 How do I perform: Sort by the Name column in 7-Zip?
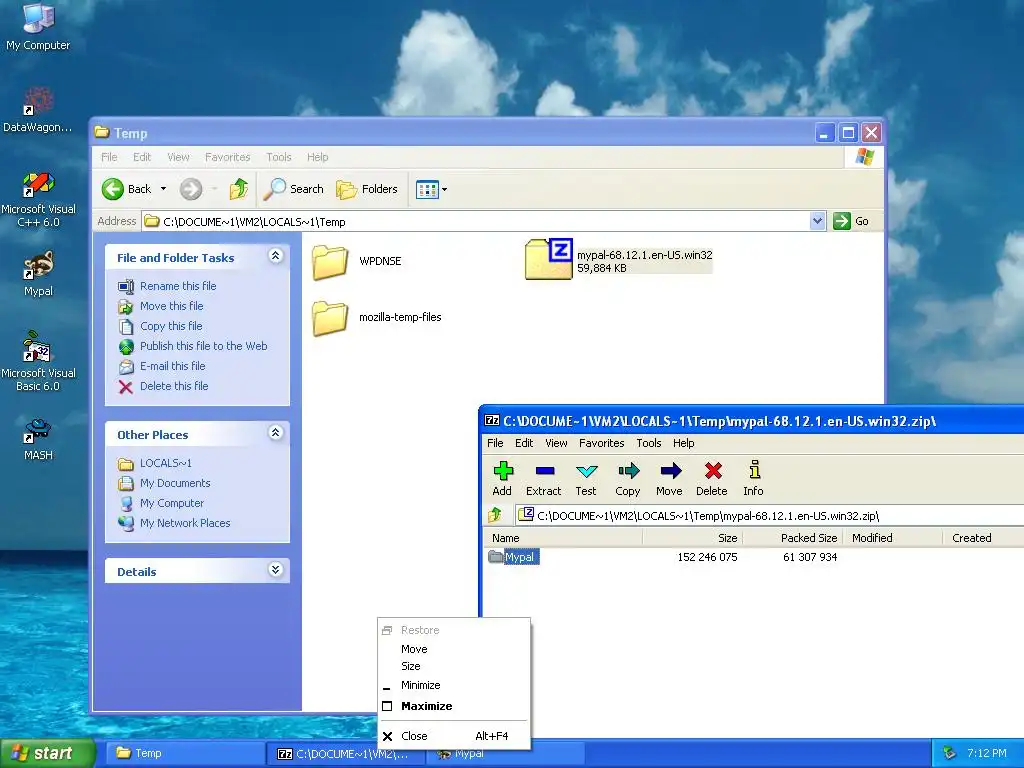click(x=564, y=538)
